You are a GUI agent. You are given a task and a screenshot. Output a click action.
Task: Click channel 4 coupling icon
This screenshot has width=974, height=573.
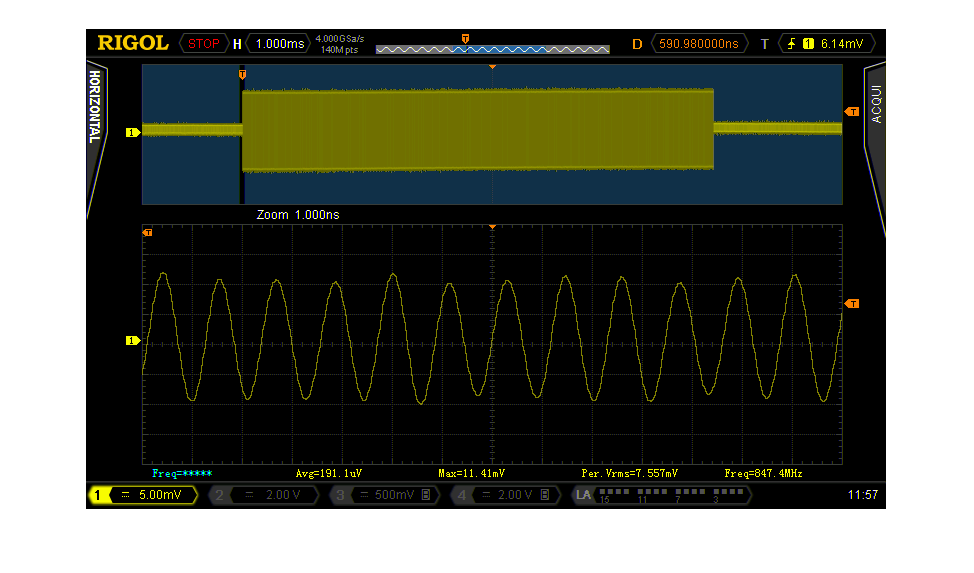[487, 495]
